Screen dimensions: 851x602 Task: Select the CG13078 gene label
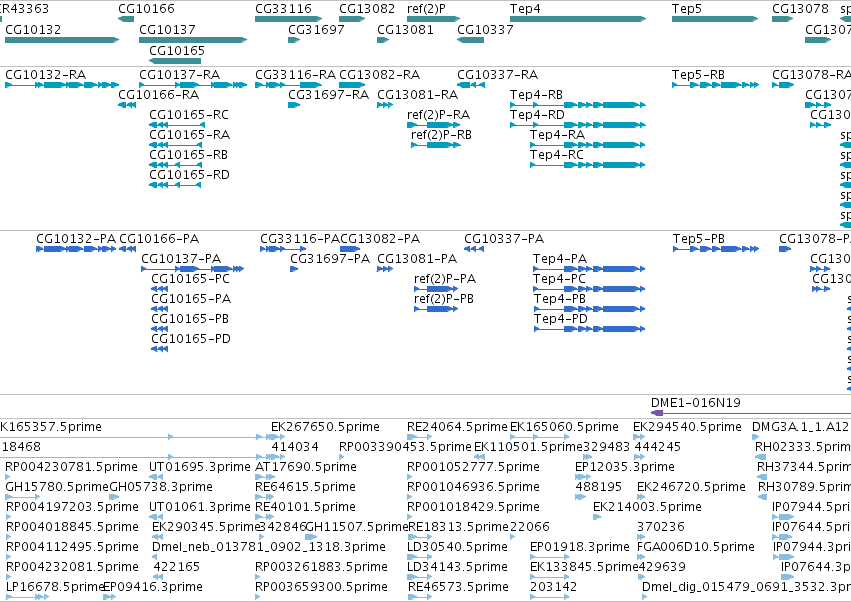click(x=801, y=9)
